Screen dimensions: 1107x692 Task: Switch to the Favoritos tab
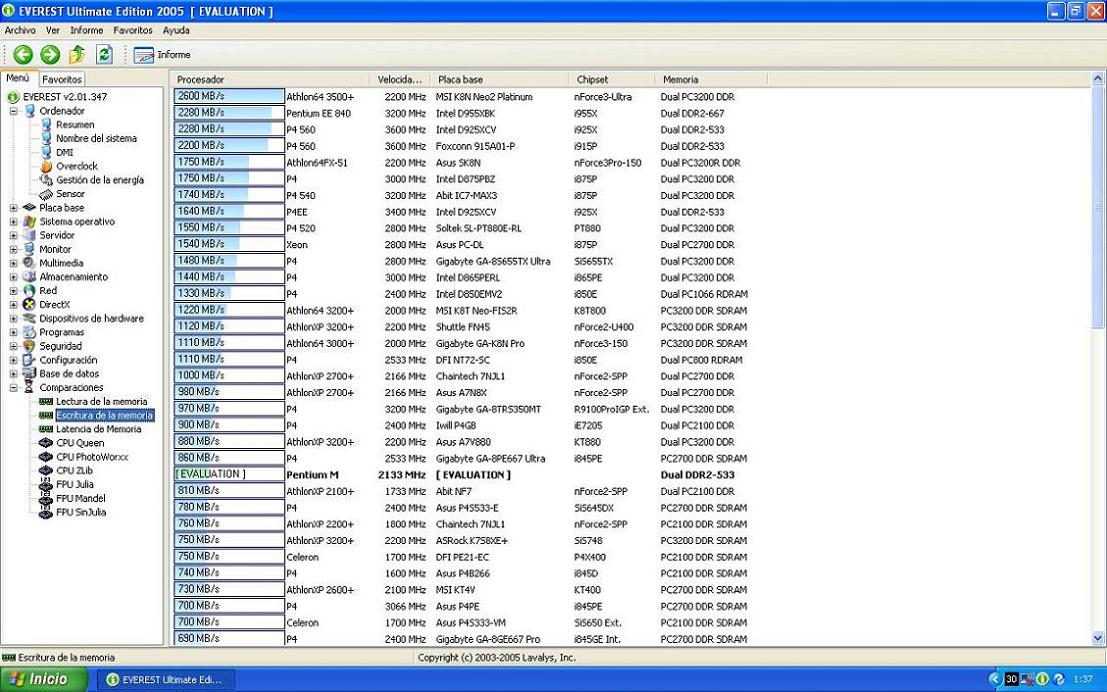tap(62, 80)
